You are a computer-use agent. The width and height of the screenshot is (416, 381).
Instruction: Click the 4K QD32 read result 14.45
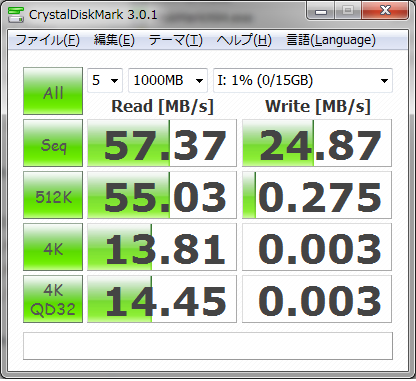coord(162,299)
